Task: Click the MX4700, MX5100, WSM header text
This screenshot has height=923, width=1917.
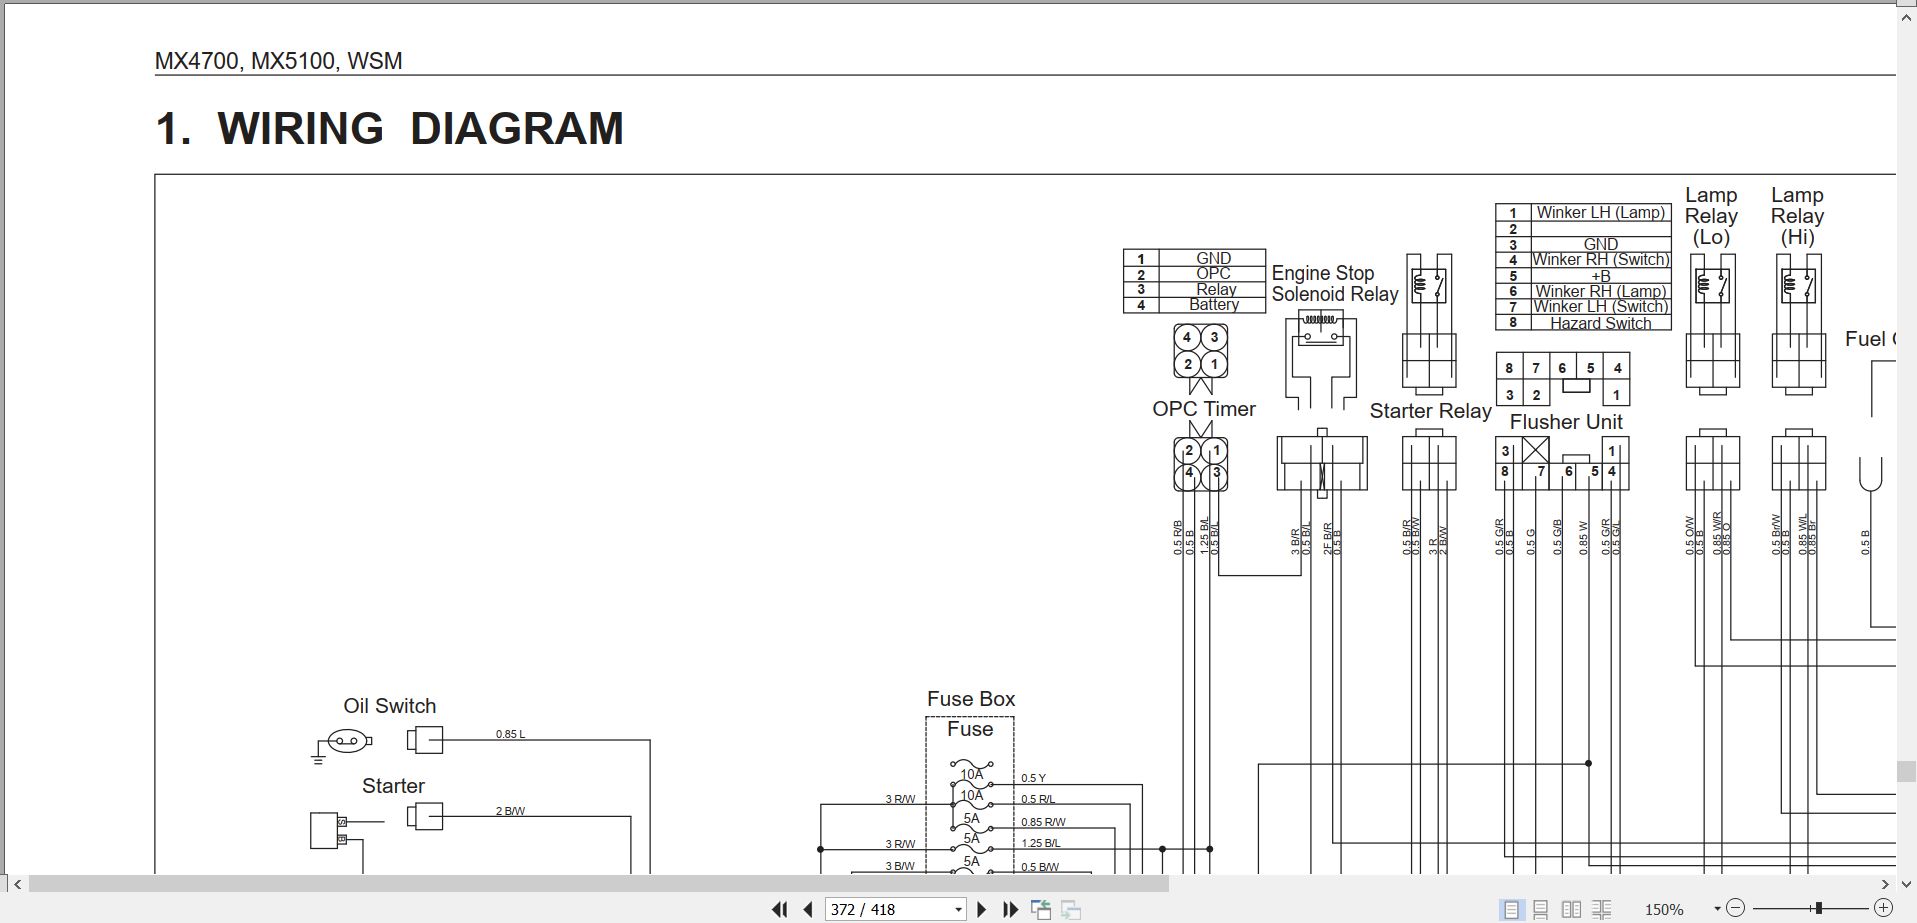Action: click(278, 61)
